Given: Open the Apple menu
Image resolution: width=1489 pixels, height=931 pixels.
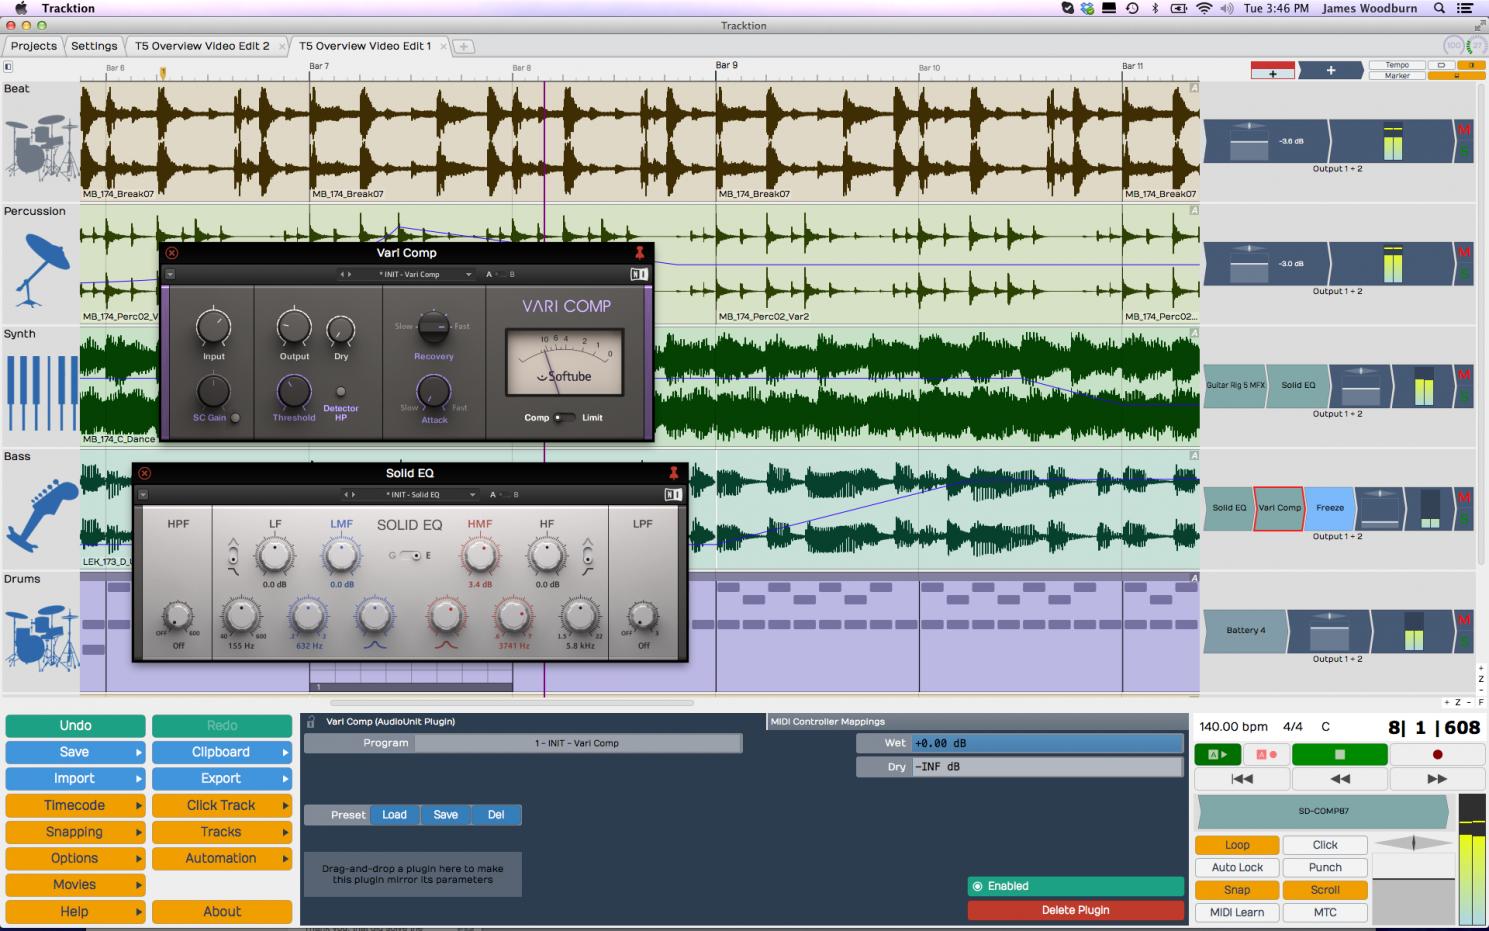Looking at the screenshot, I should 21,8.
